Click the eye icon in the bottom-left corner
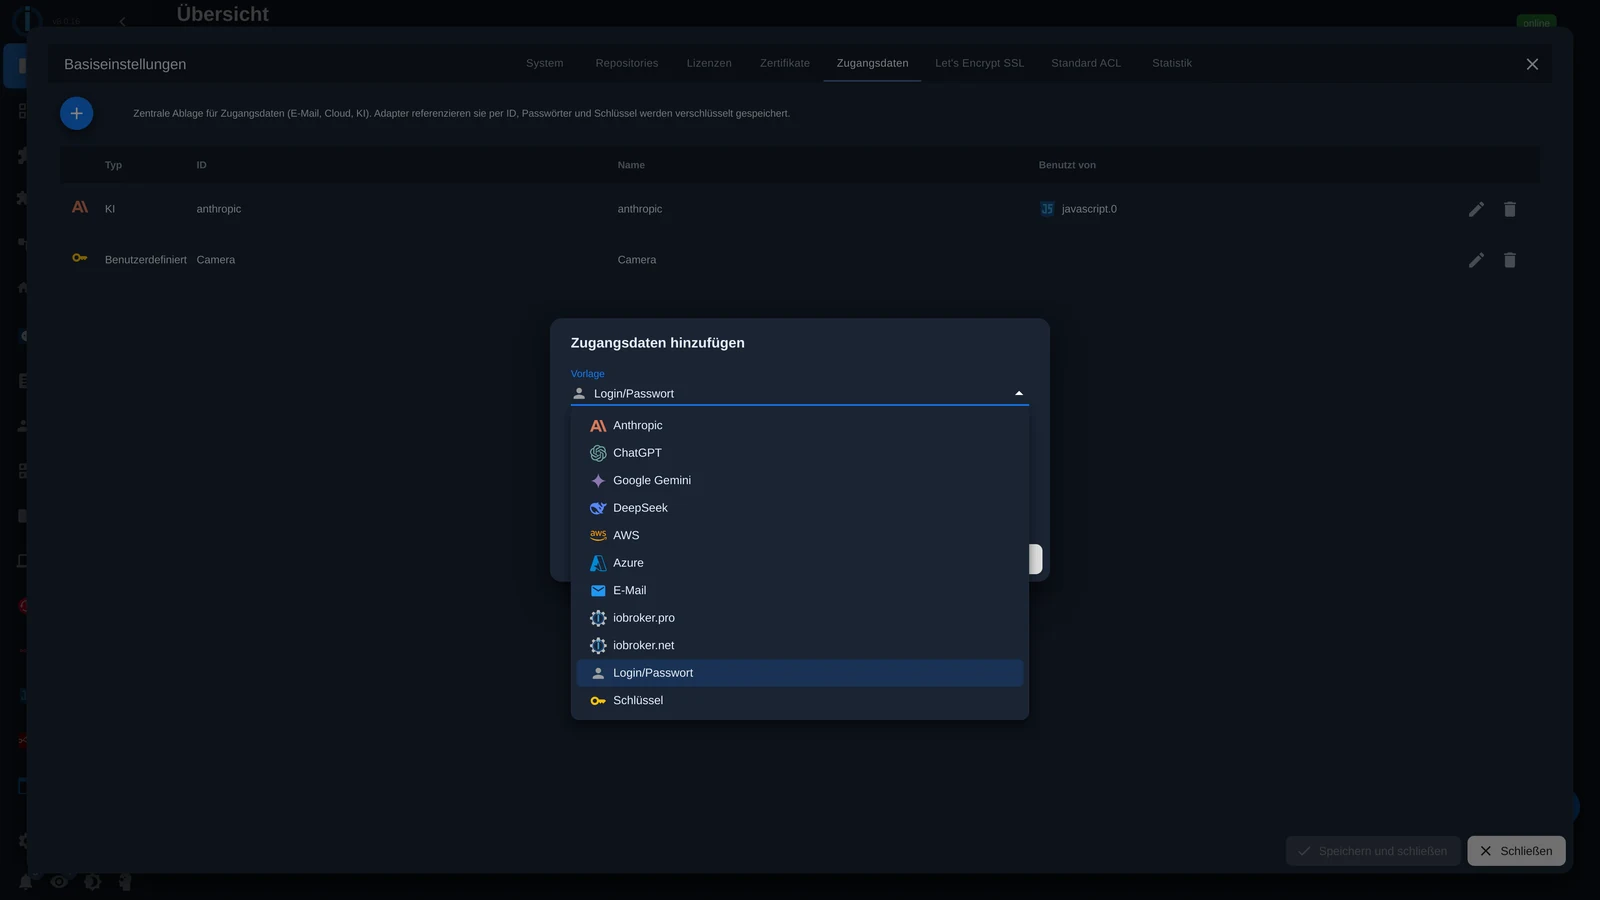The height and width of the screenshot is (900, 1600). [x=59, y=881]
